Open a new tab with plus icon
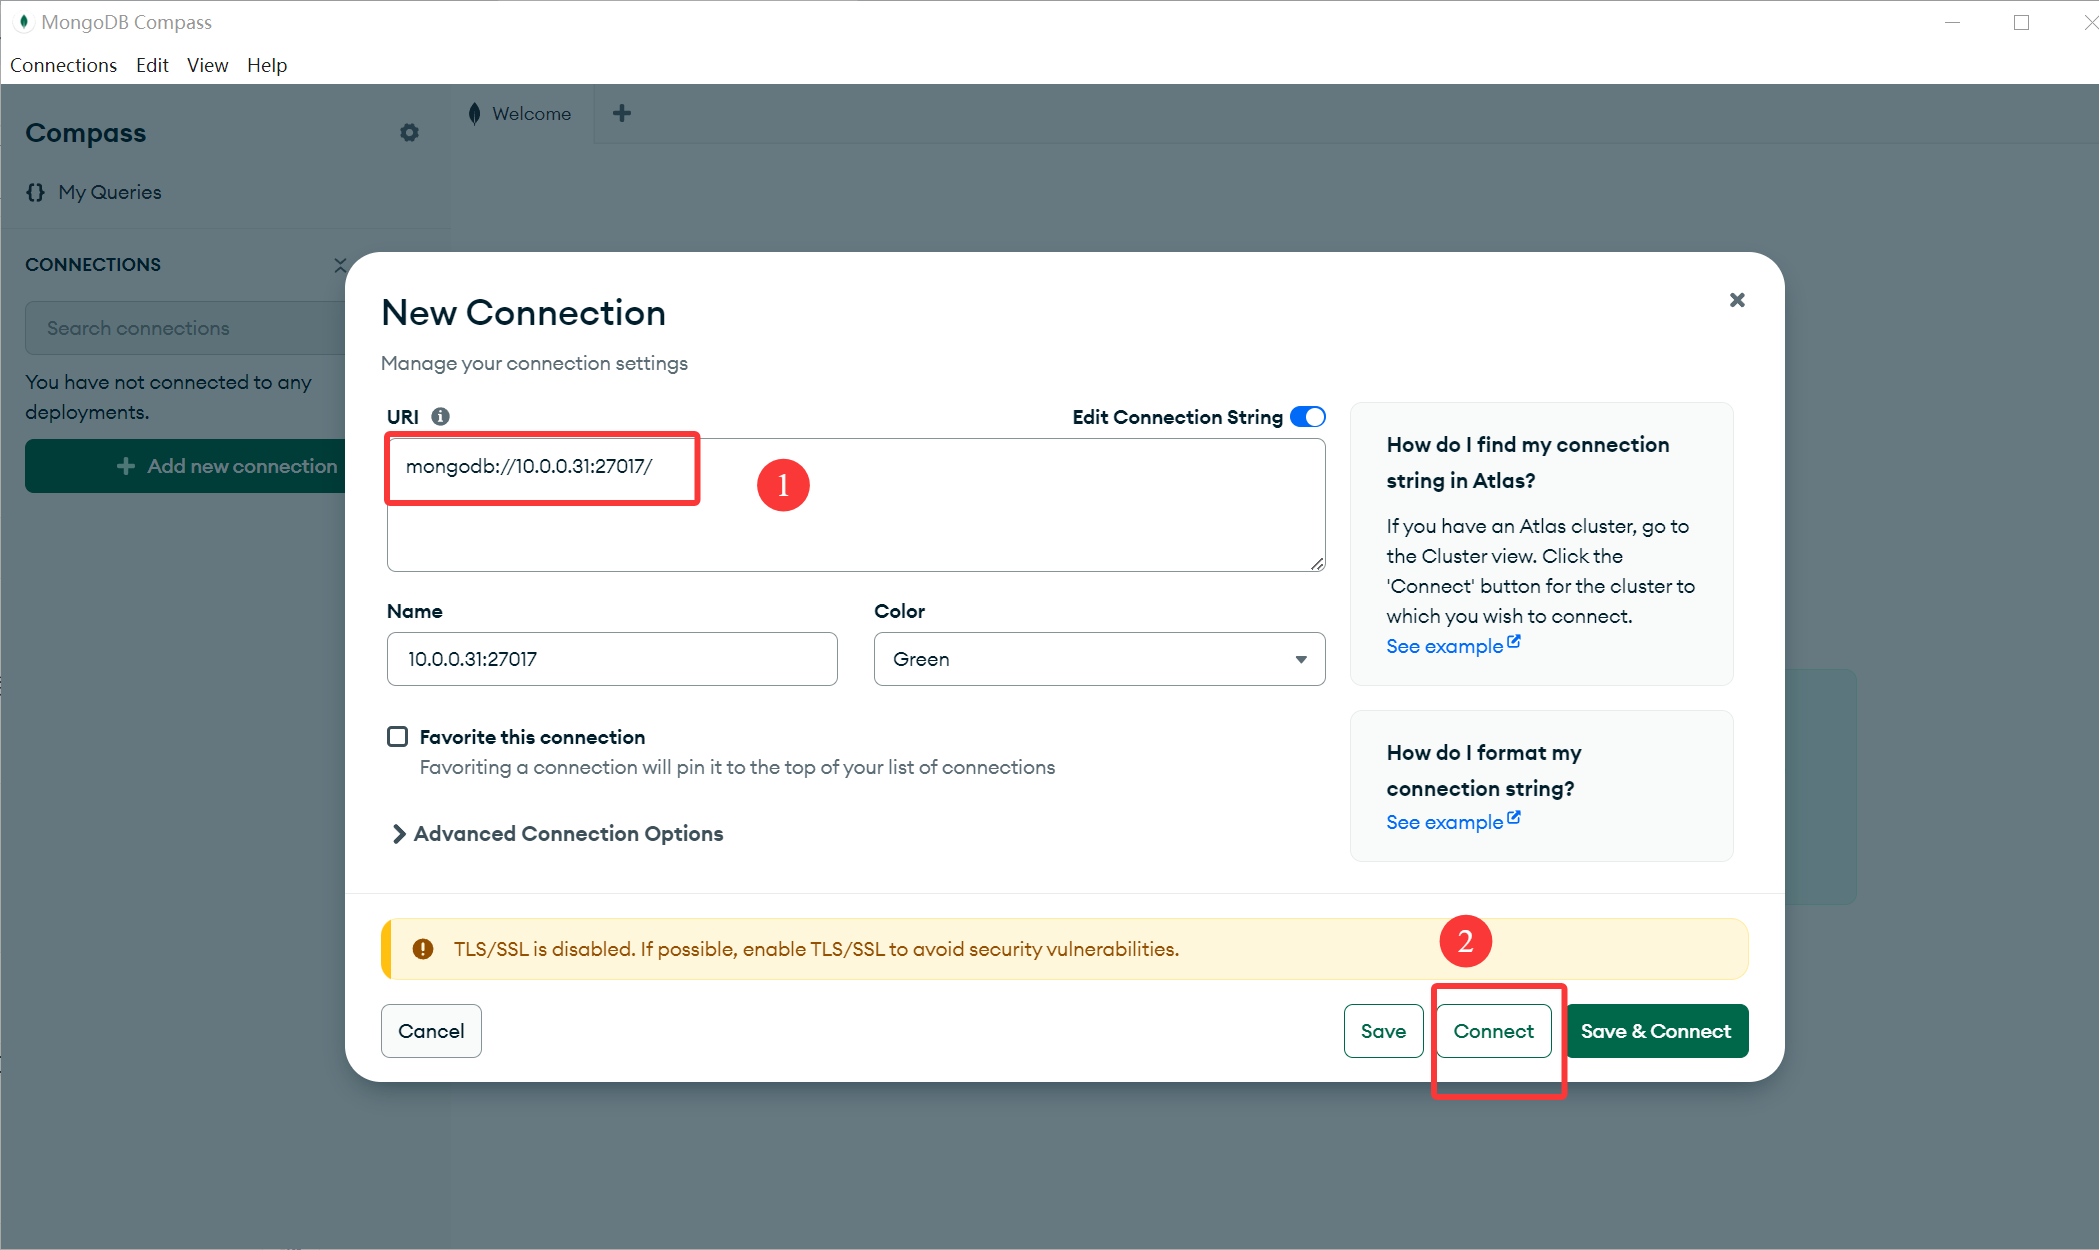This screenshot has width=2100, height=1250. pyautogui.click(x=621, y=113)
